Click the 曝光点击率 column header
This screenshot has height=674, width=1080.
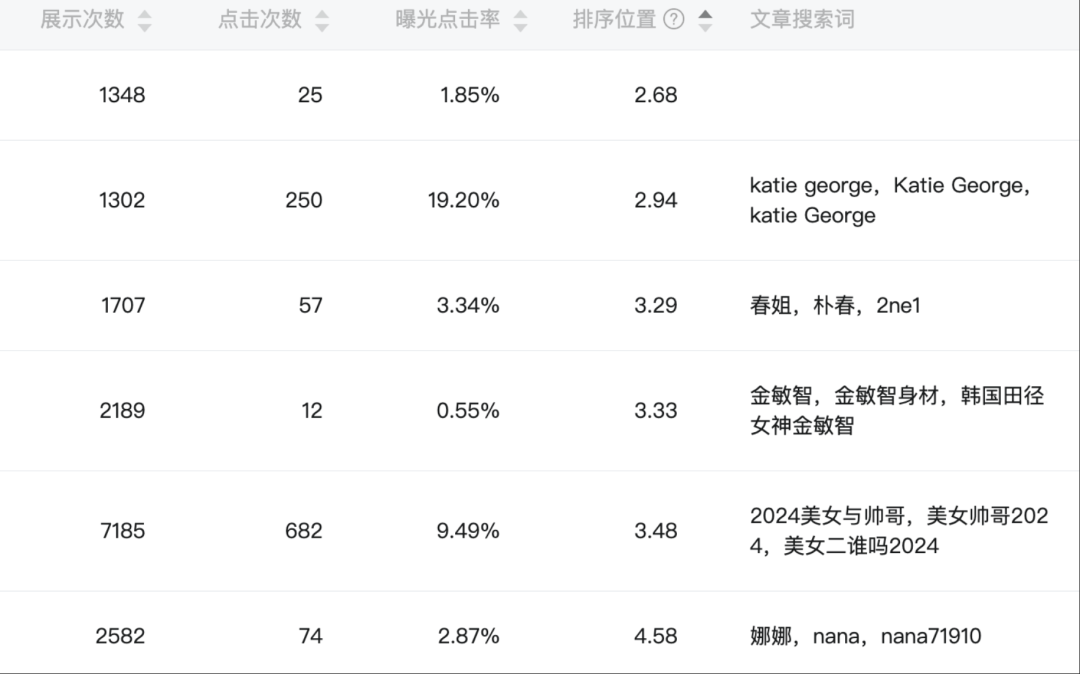[447, 20]
